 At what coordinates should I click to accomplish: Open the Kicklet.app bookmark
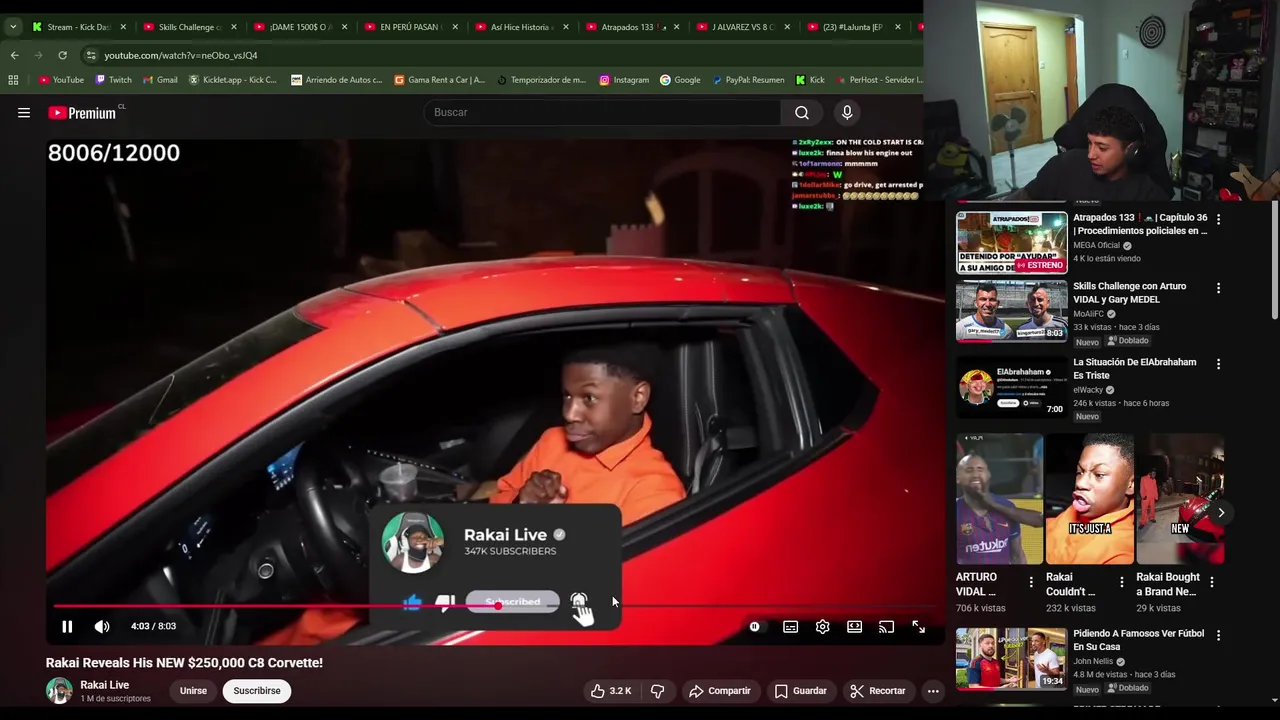pos(233,80)
